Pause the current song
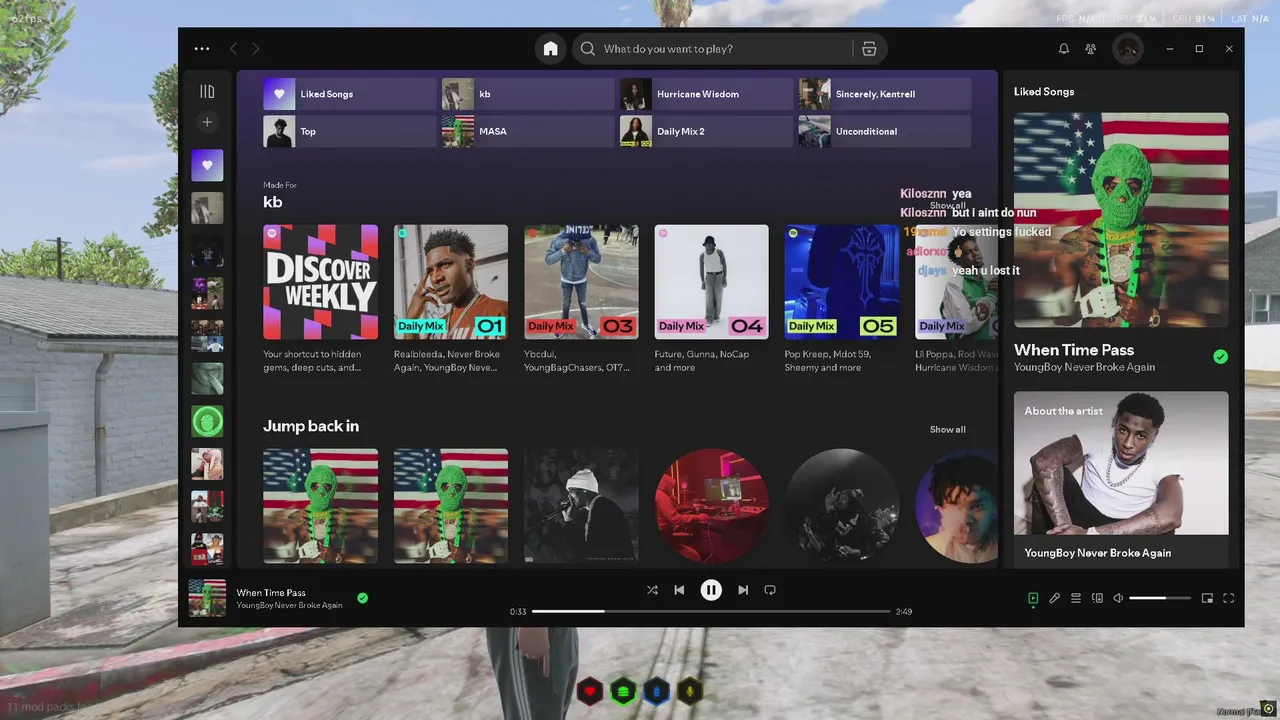Viewport: 1280px width, 720px height. click(711, 590)
